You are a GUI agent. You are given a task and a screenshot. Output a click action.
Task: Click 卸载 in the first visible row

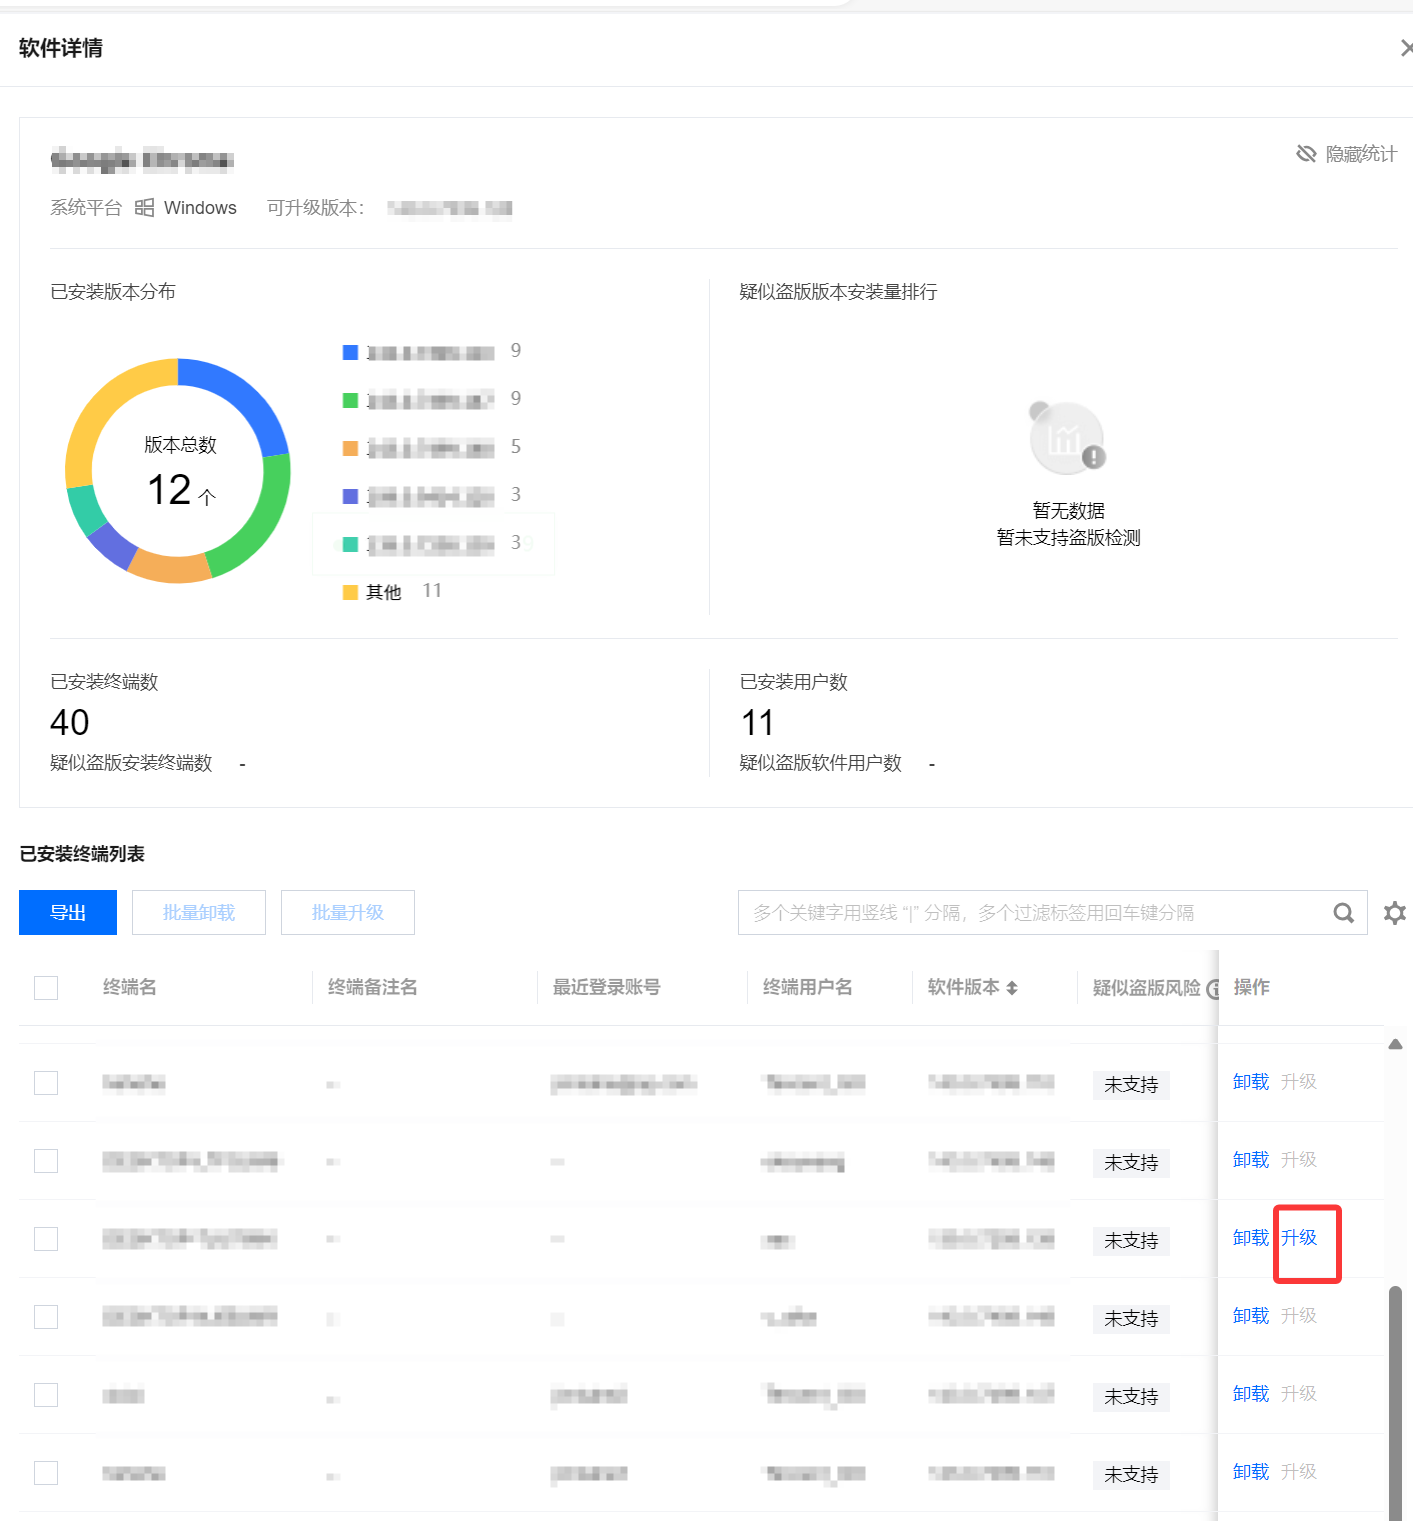1251,1082
